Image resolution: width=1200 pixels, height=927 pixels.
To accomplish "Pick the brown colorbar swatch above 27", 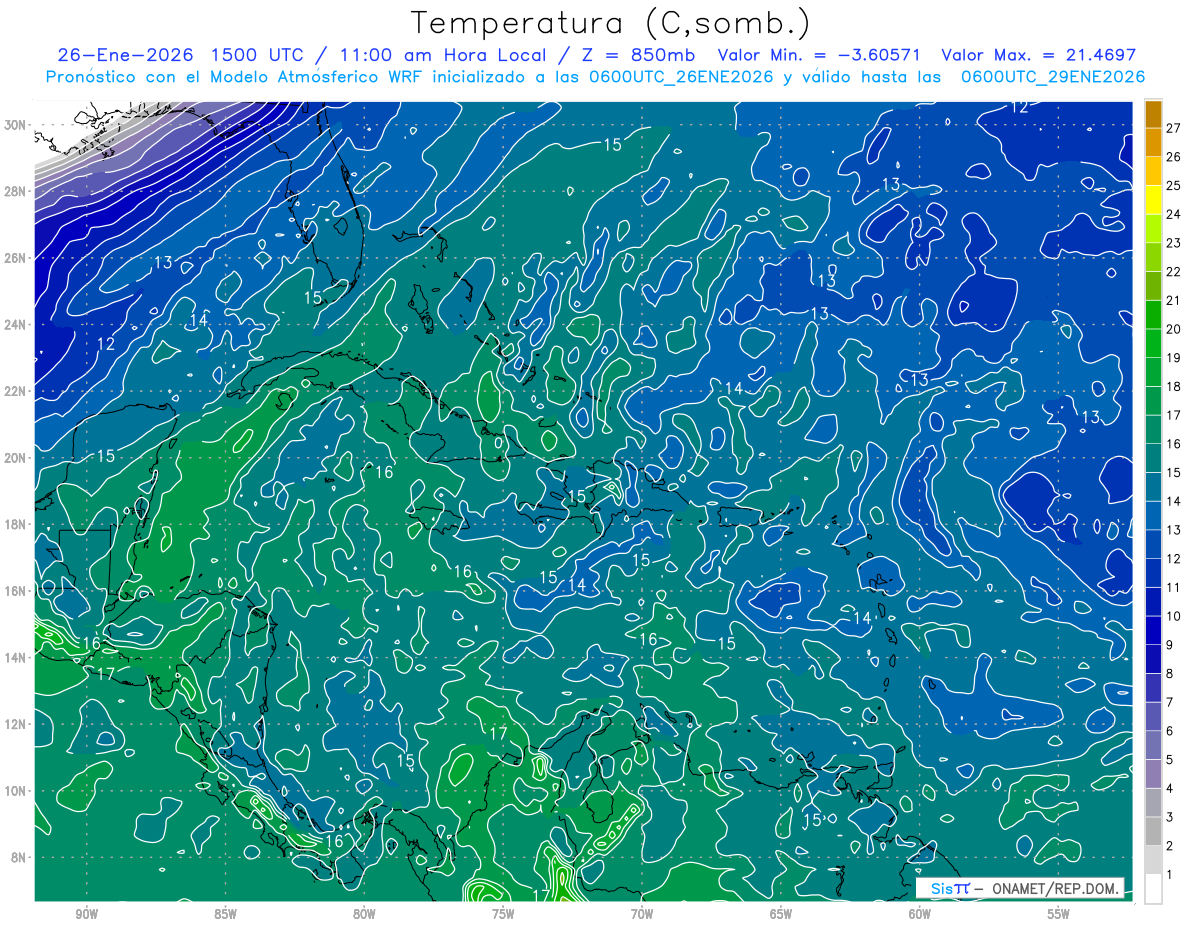I will click(x=1153, y=114).
